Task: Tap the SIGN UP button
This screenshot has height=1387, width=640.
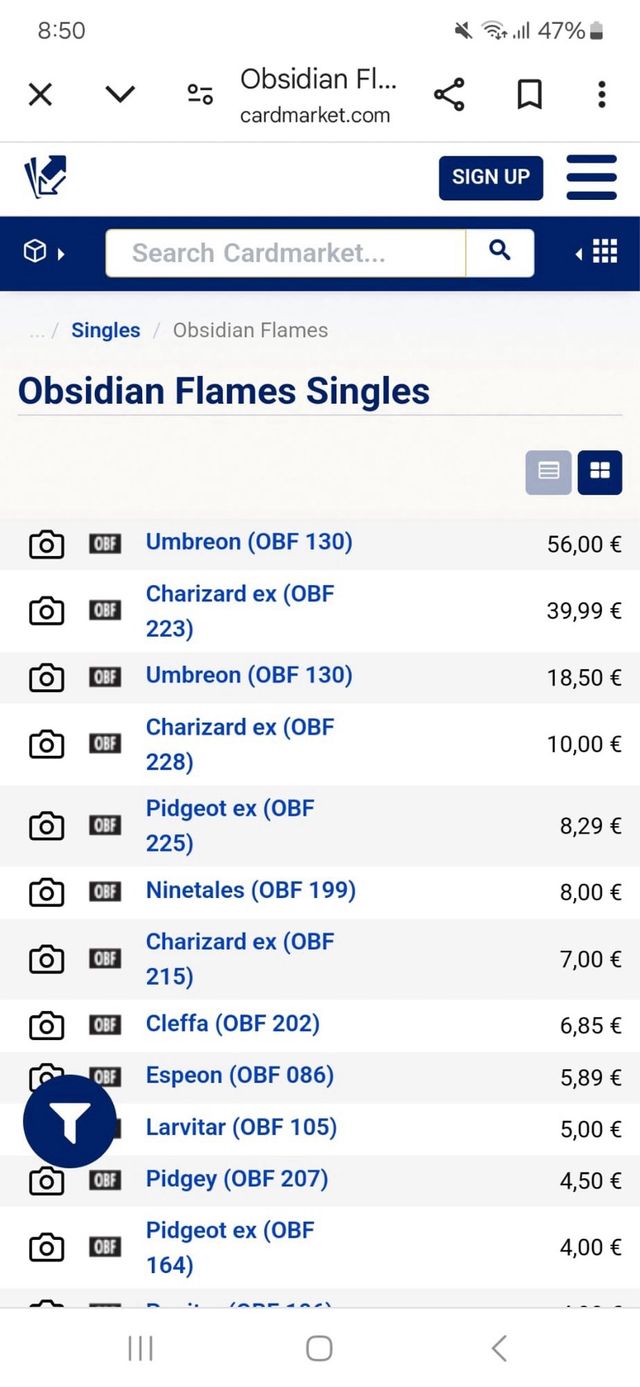Action: click(490, 177)
